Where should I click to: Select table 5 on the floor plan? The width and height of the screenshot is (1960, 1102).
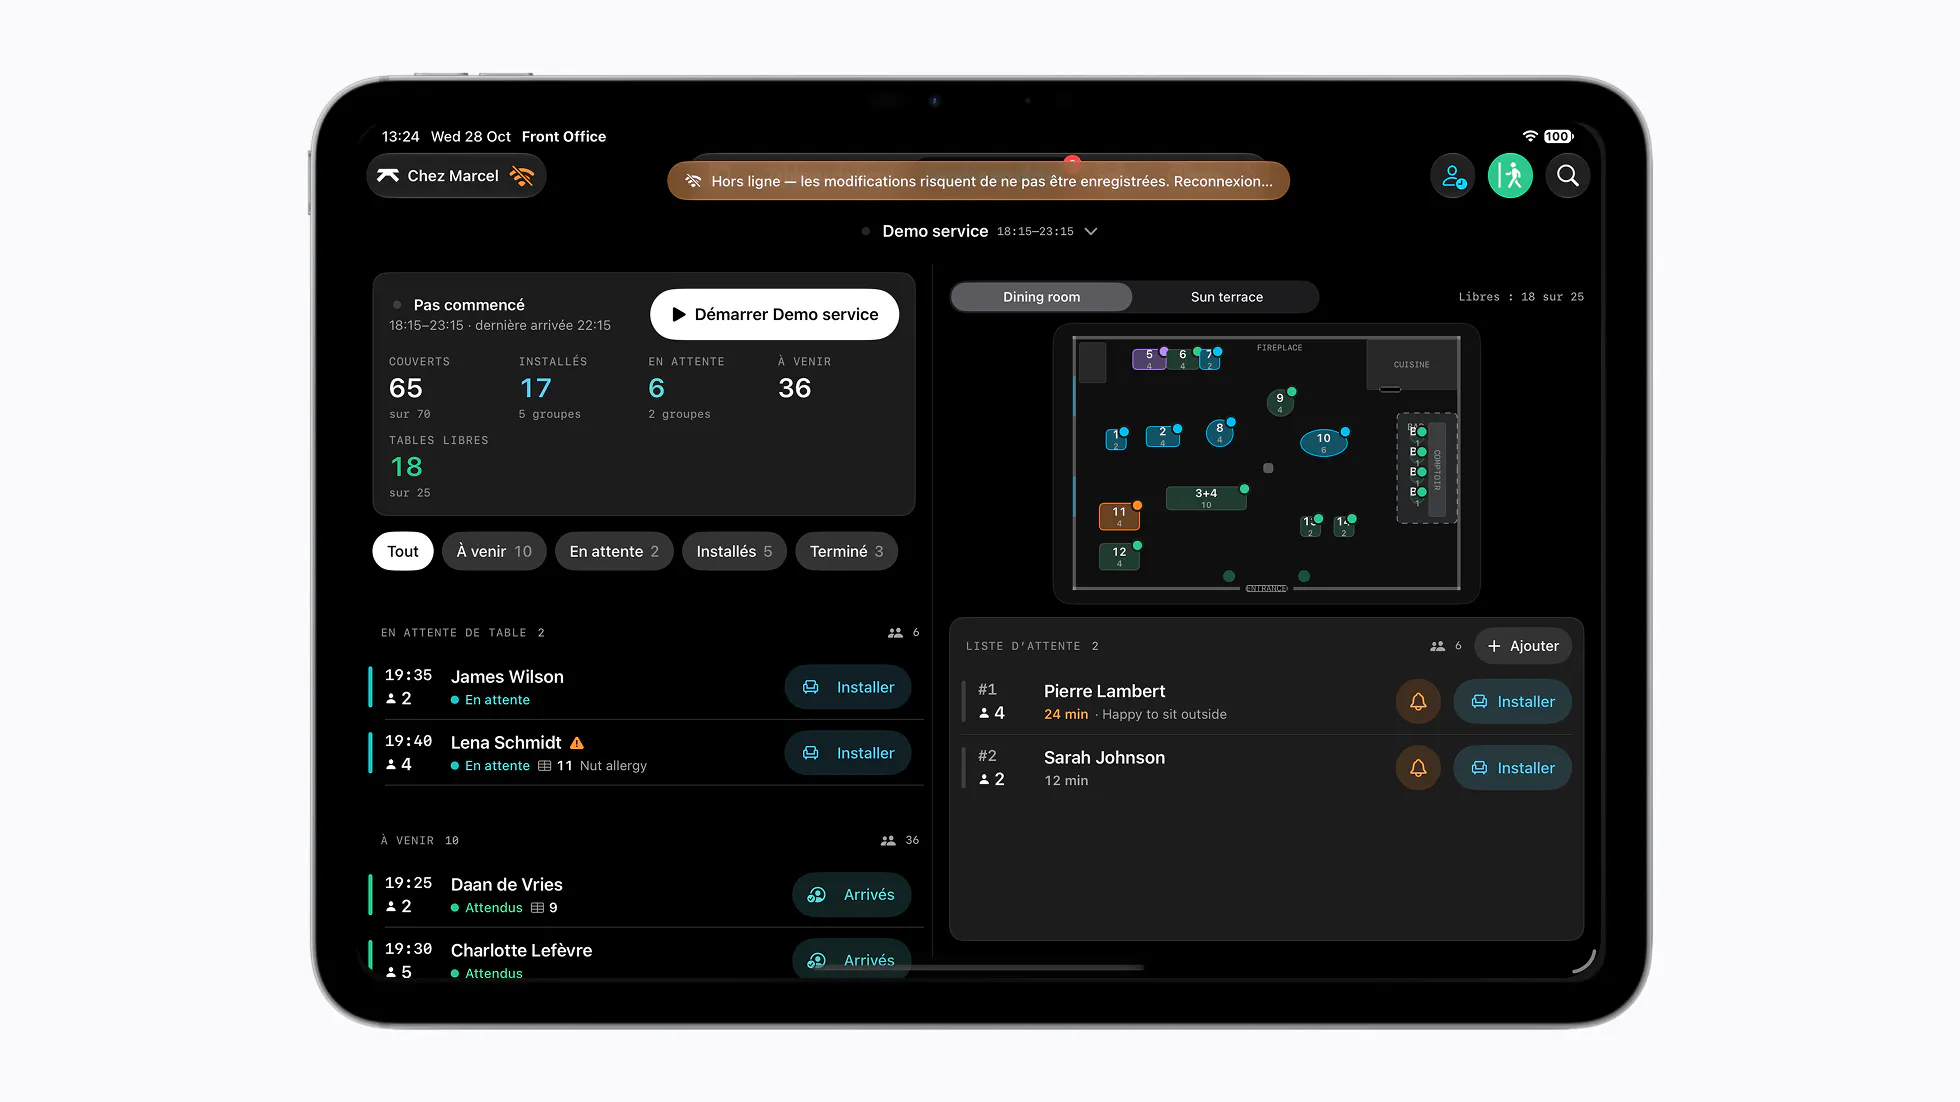click(x=1149, y=359)
